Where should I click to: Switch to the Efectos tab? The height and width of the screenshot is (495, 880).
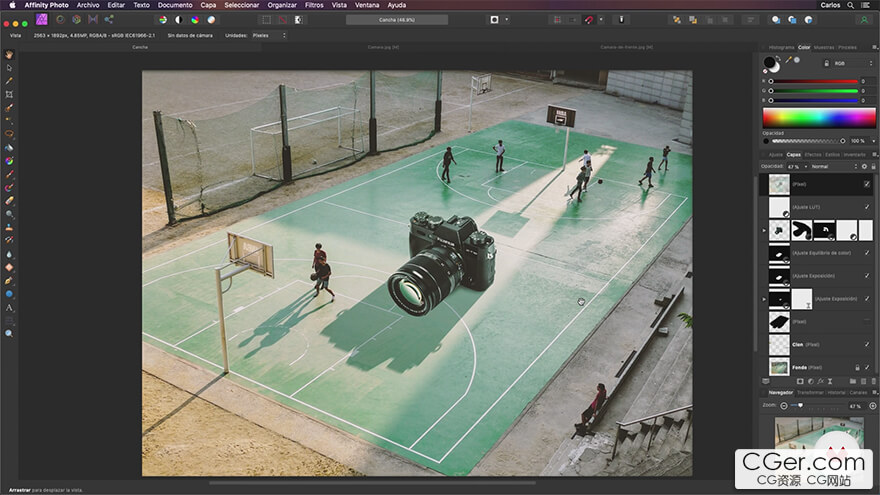point(812,154)
